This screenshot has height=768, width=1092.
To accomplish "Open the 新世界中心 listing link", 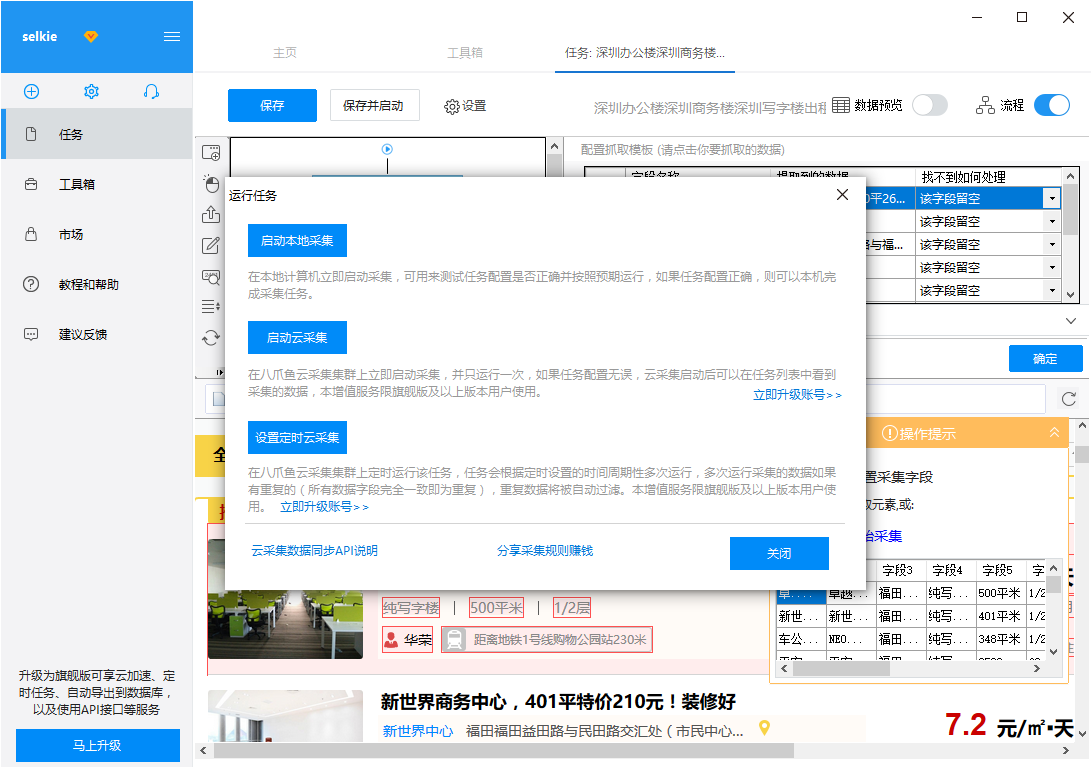I will click(x=418, y=731).
